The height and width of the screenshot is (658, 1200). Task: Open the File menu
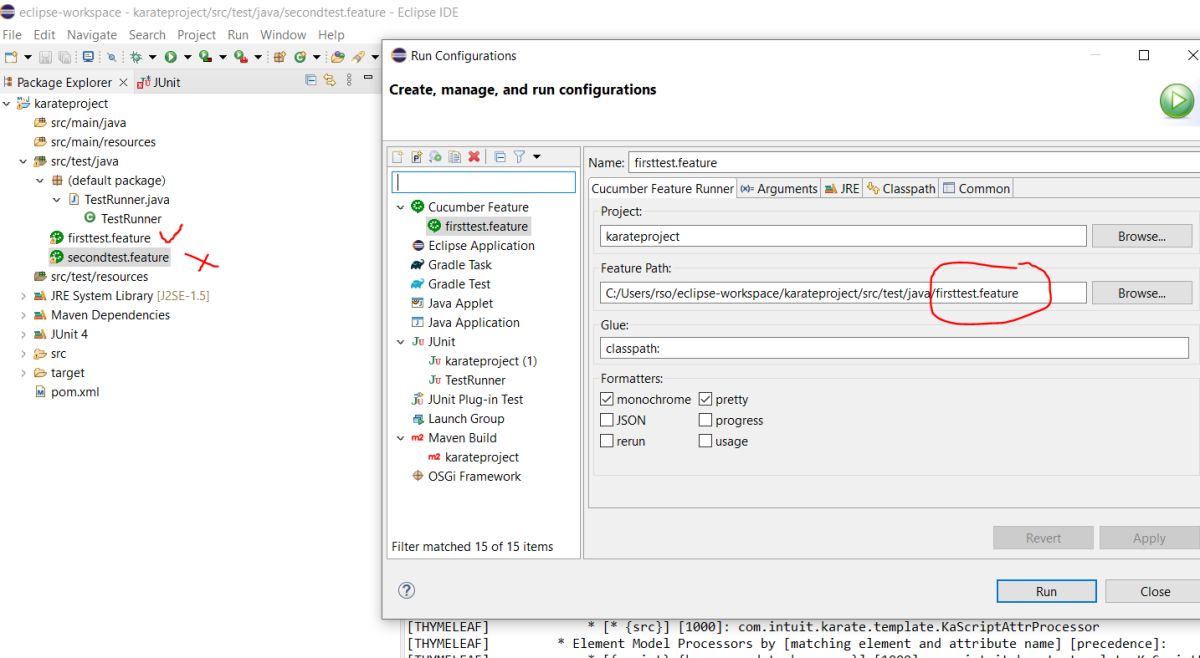(x=12, y=34)
